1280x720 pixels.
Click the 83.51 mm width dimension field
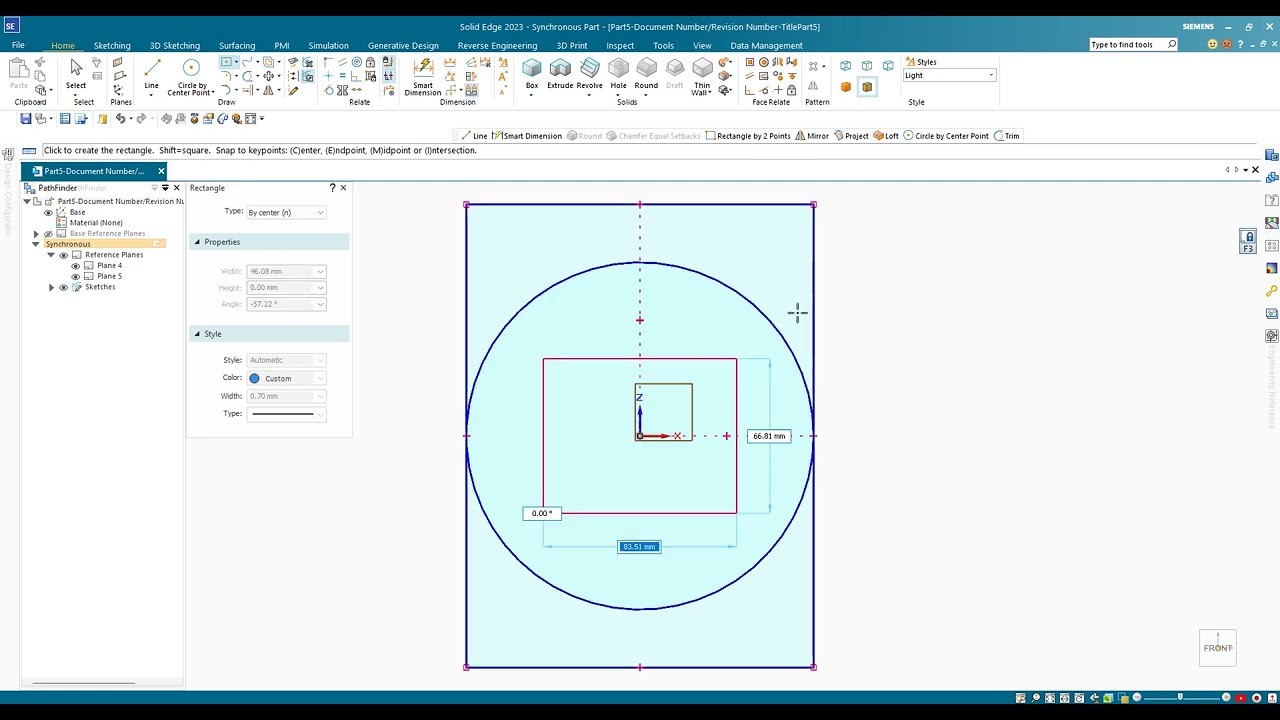(639, 547)
